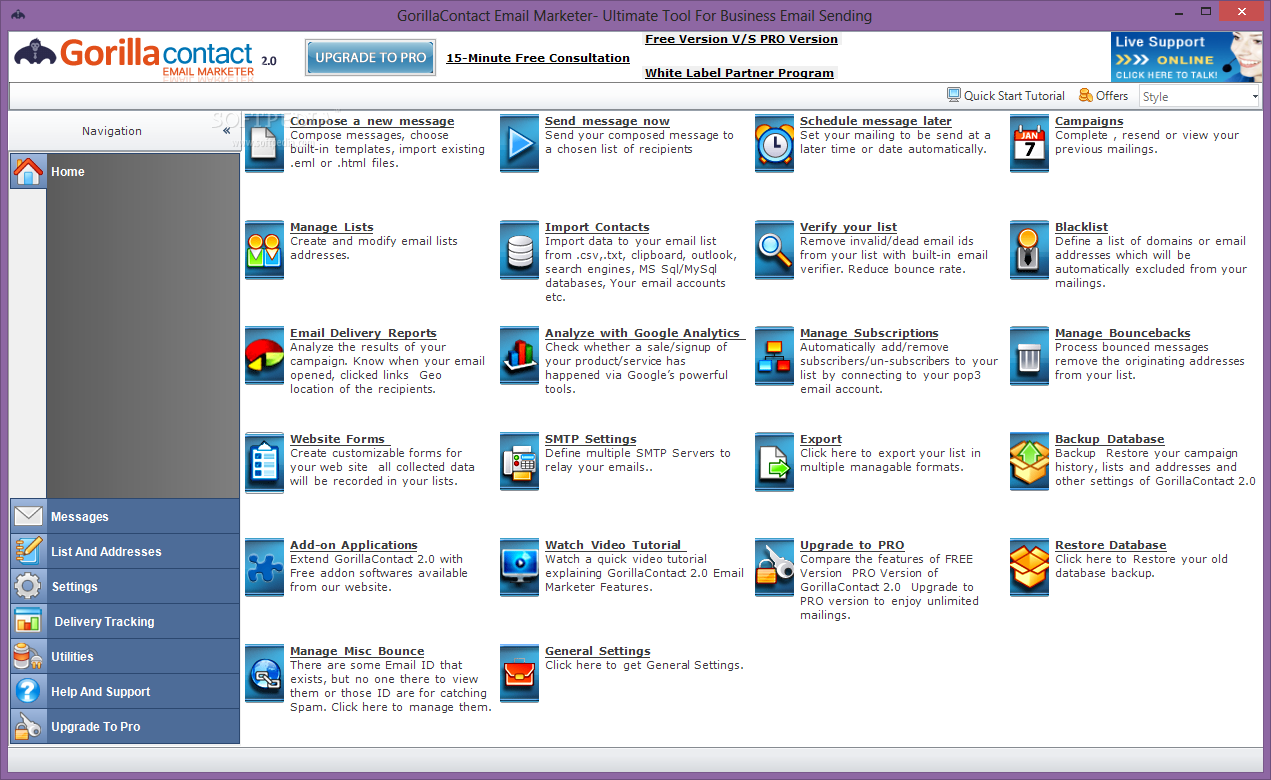Open the Restore Database link
The height and width of the screenshot is (780, 1271).
point(1111,545)
